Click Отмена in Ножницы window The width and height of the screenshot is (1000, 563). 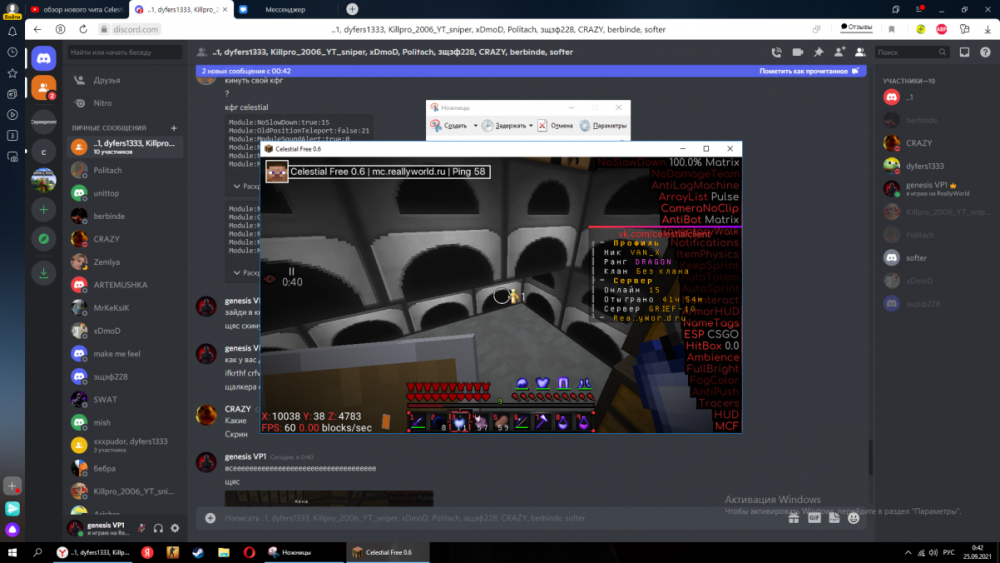(x=555, y=126)
